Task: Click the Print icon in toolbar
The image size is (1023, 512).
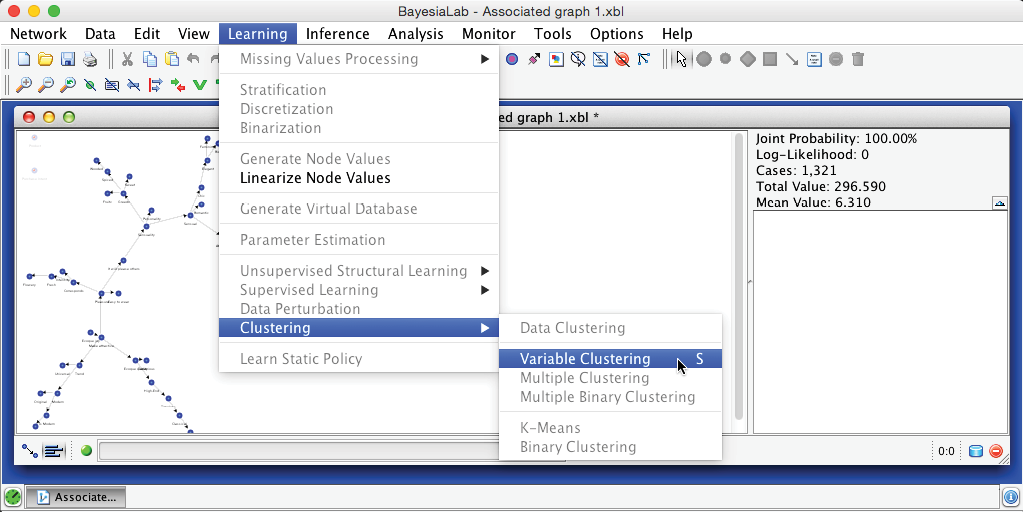Action: tap(90, 59)
